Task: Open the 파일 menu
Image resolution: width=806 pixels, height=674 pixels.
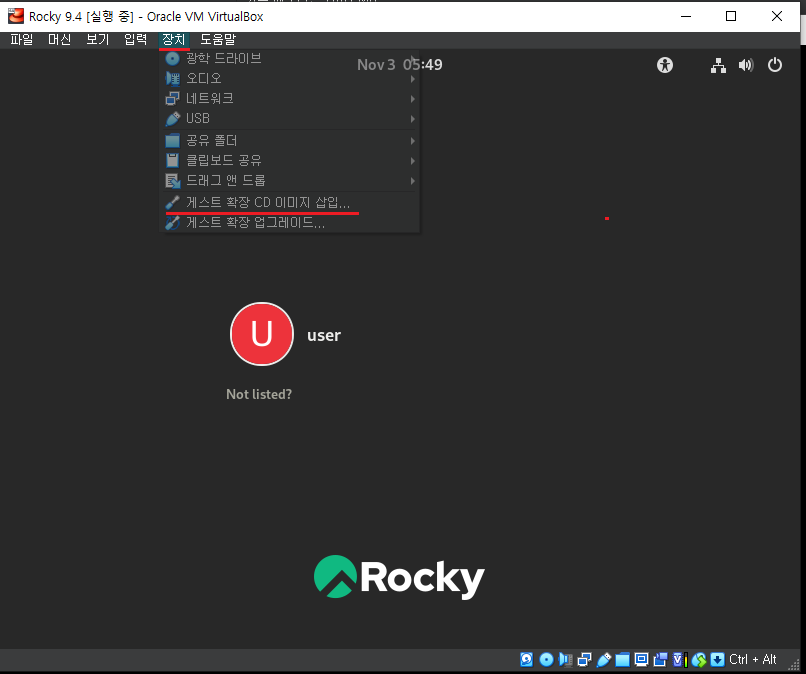Action: tap(22, 40)
